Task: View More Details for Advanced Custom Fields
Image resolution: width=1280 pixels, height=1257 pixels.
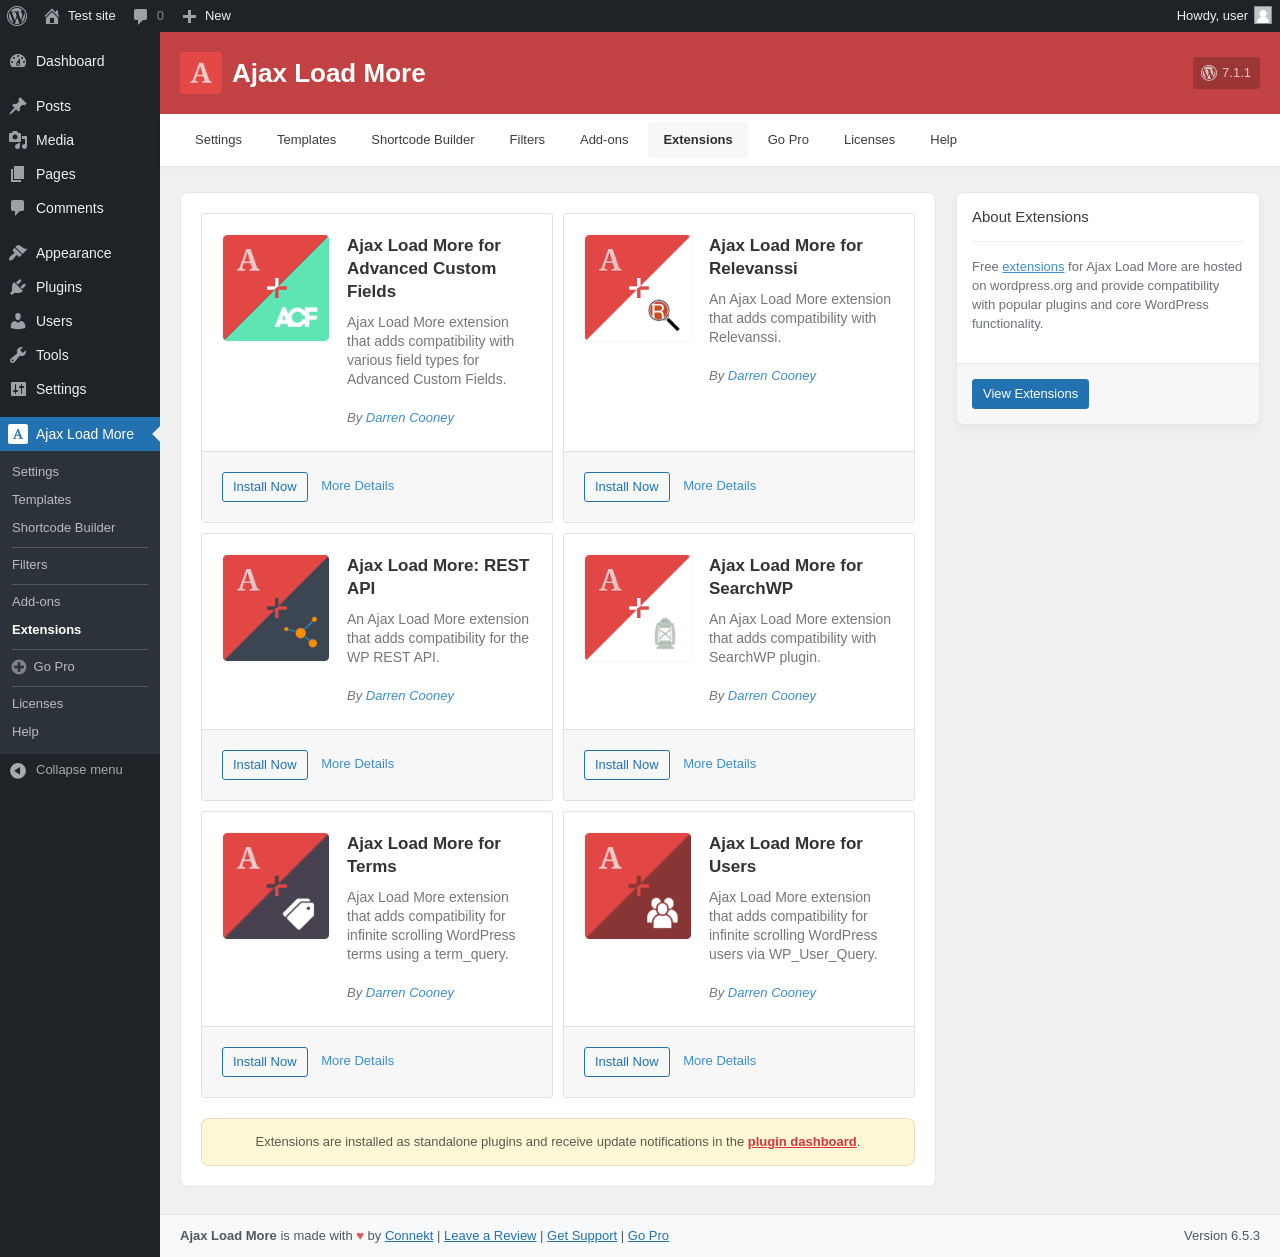Action: 357,486
